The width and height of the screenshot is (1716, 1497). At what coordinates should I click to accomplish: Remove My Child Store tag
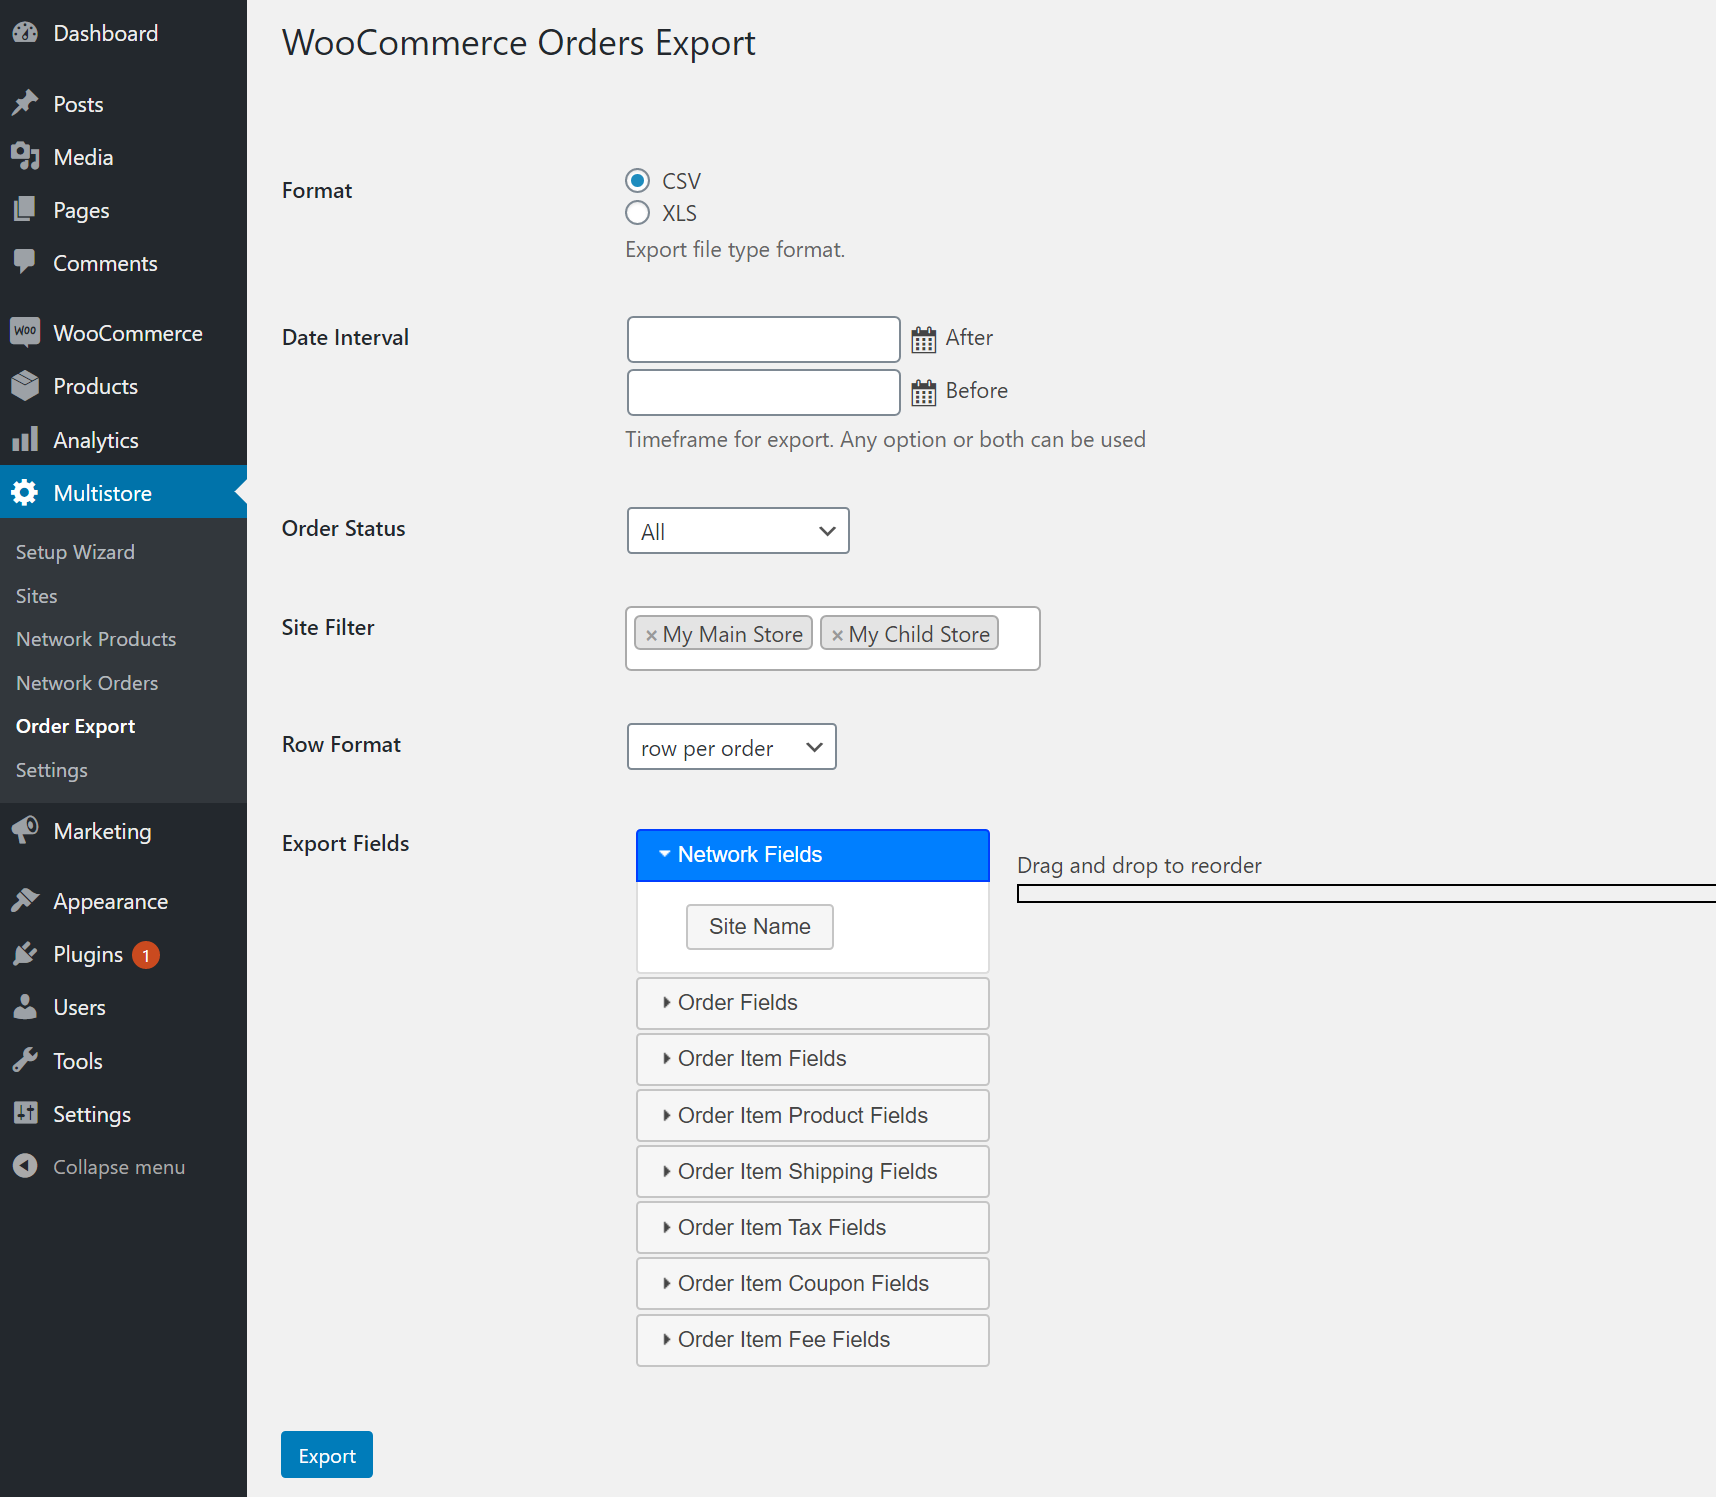(x=837, y=635)
